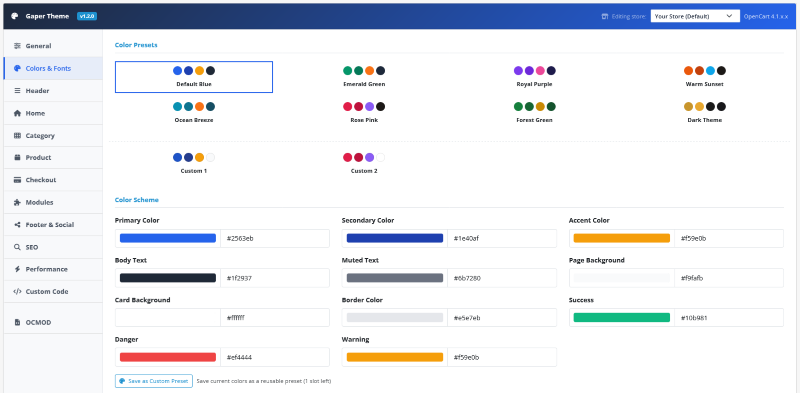Click the Footer & Social share icon

pos(17,225)
